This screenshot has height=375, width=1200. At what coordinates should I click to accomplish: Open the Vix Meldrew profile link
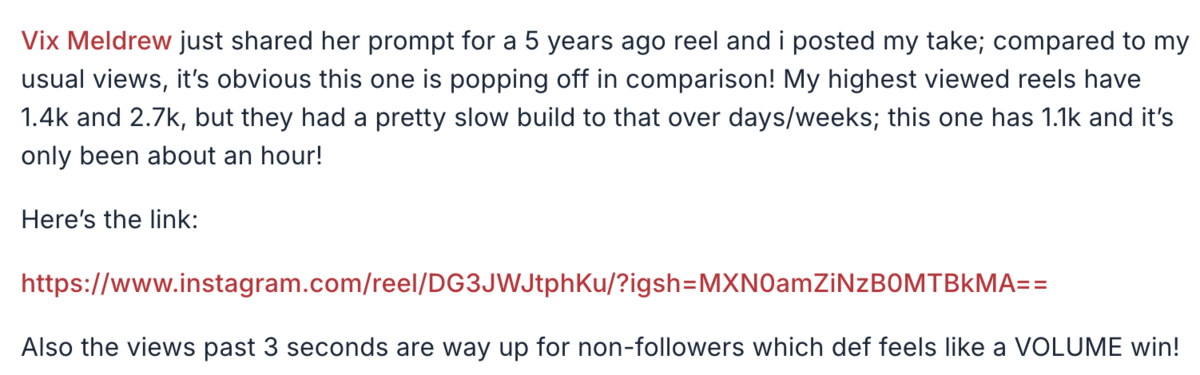97,43
